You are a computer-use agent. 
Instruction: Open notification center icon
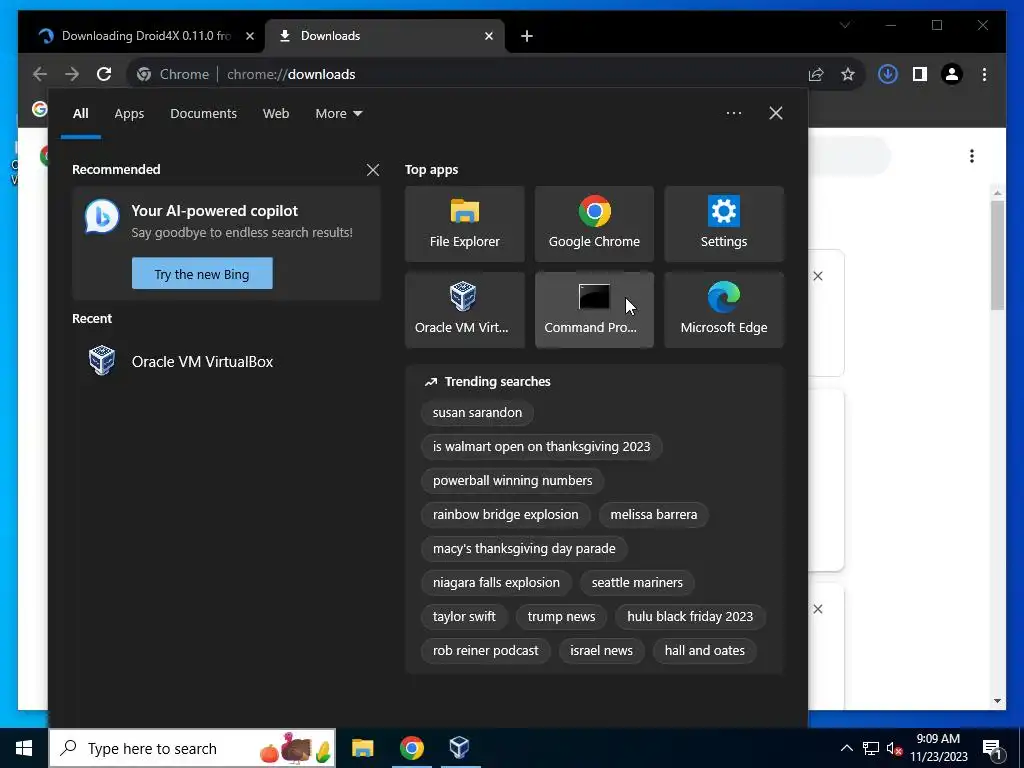992,749
